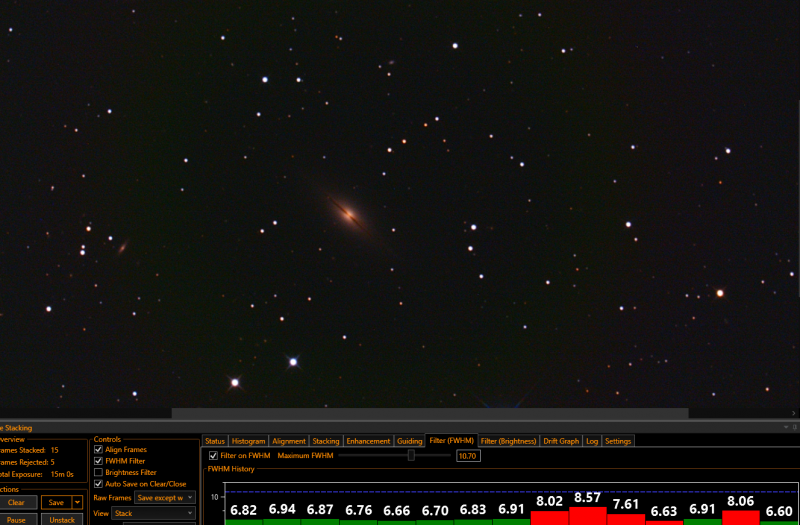Click the bright orange star at right
800x525 pixels.
pyautogui.click(x=720, y=293)
